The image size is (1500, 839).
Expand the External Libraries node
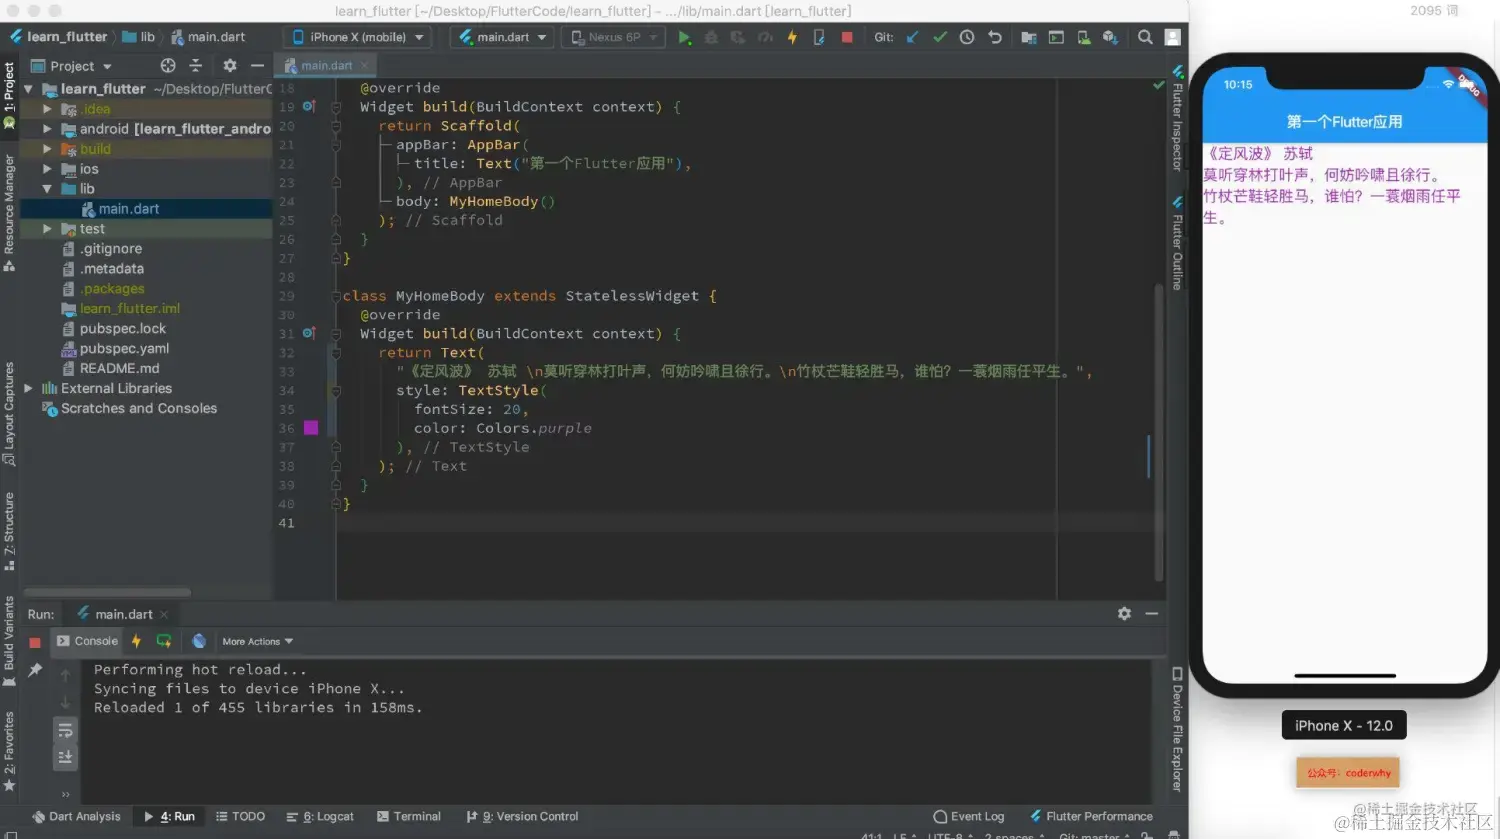click(28, 388)
